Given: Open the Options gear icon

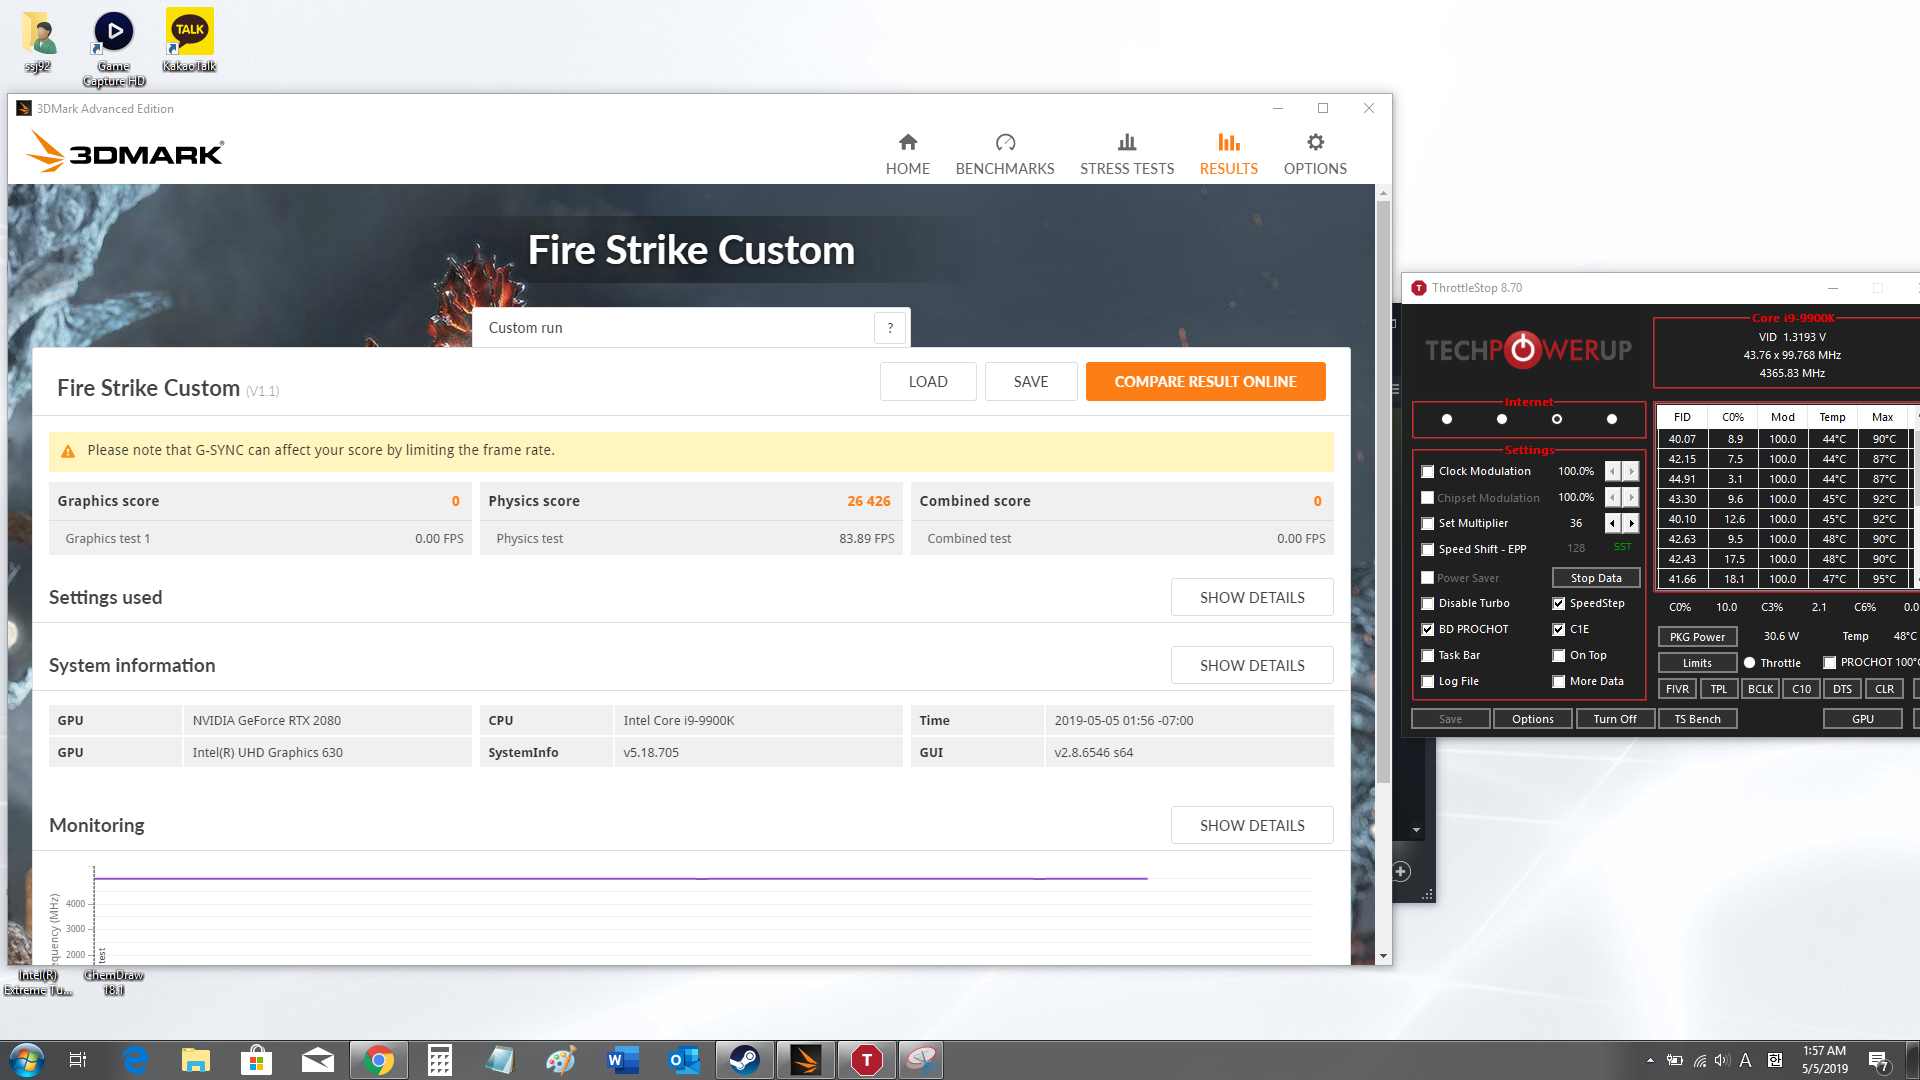Looking at the screenshot, I should click(1315, 143).
